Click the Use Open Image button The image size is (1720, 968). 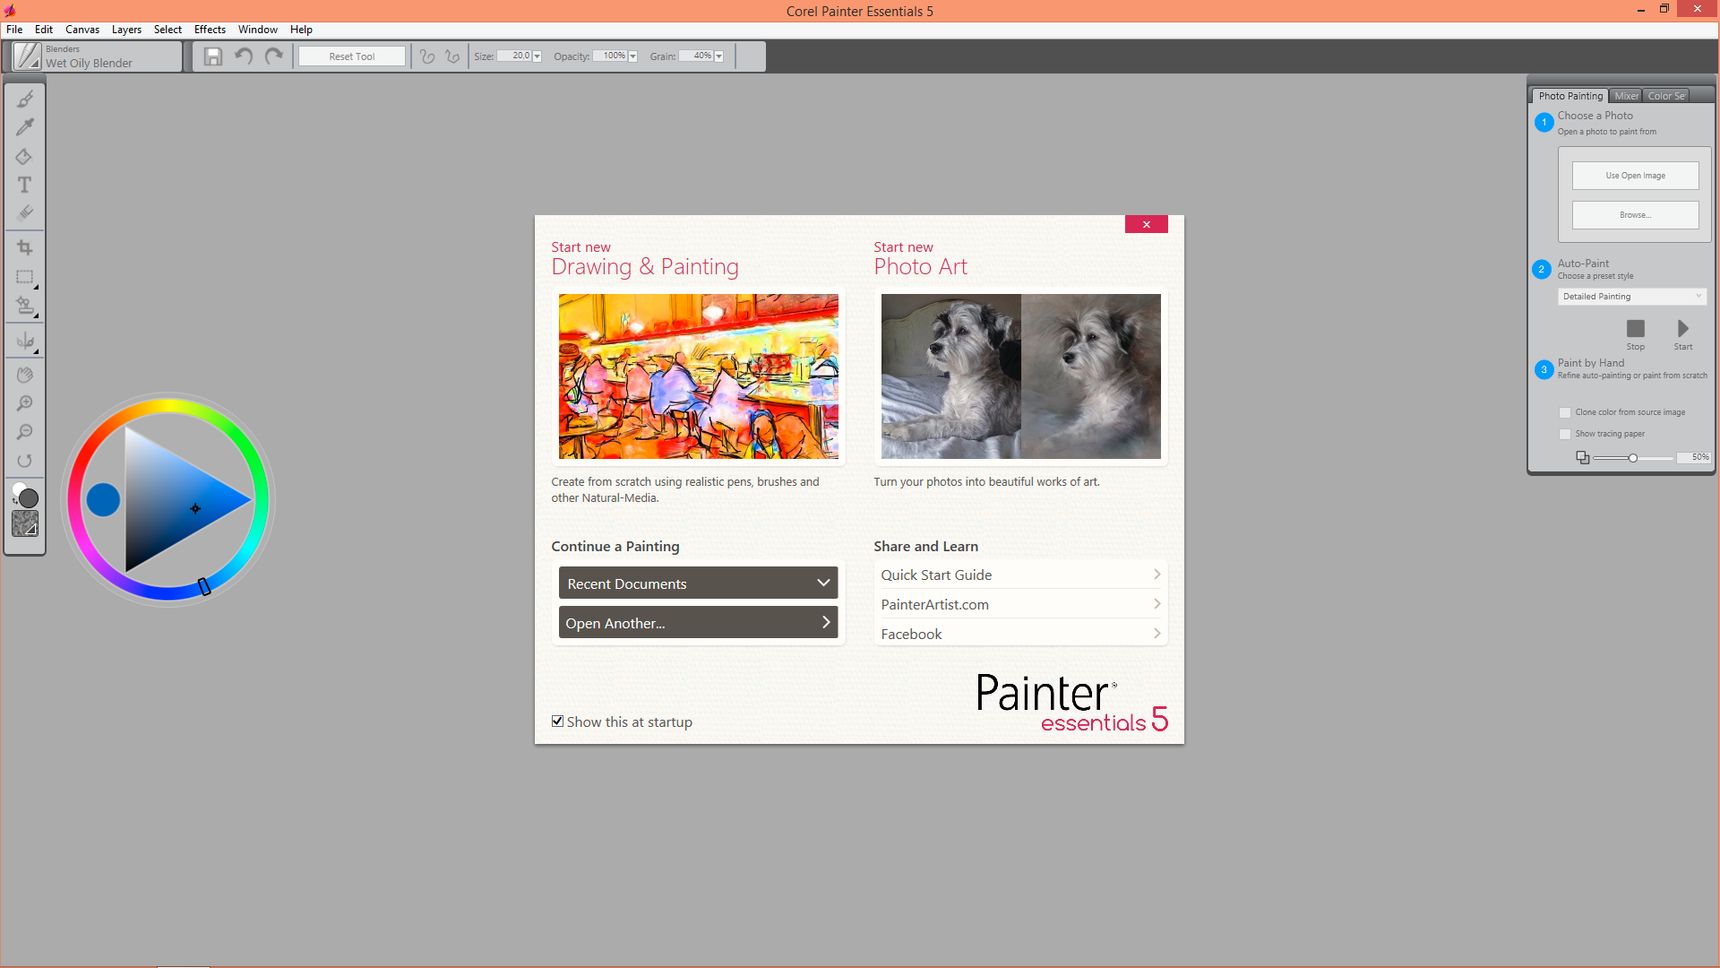click(1635, 175)
